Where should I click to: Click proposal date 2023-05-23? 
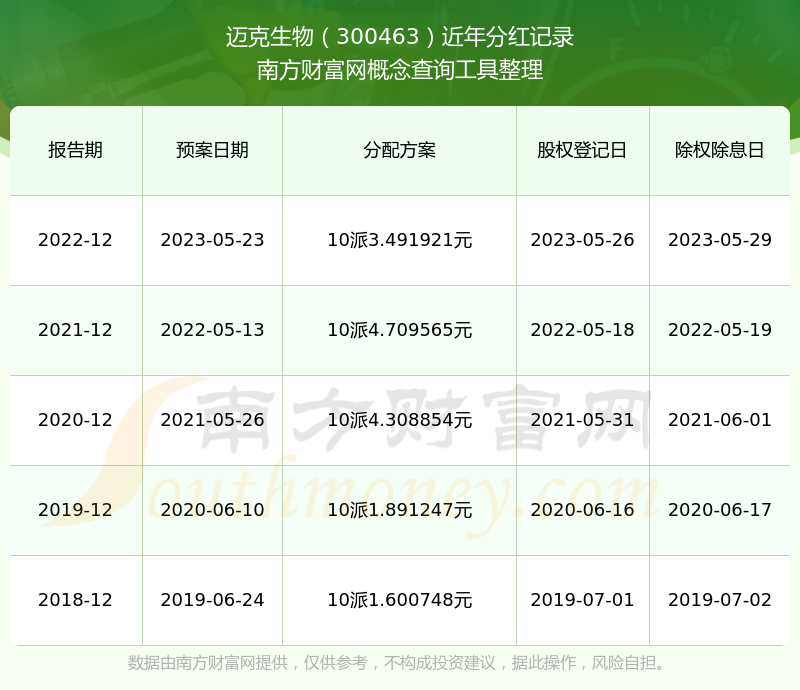212,240
